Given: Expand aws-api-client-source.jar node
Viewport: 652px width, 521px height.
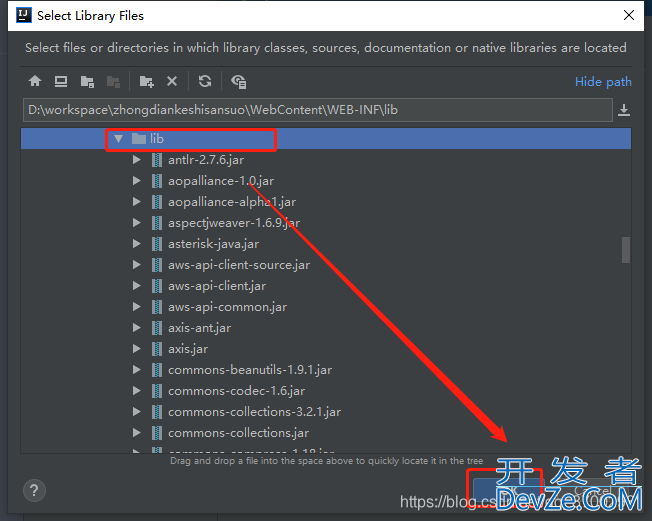Looking at the screenshot, I should click(136, 264).
